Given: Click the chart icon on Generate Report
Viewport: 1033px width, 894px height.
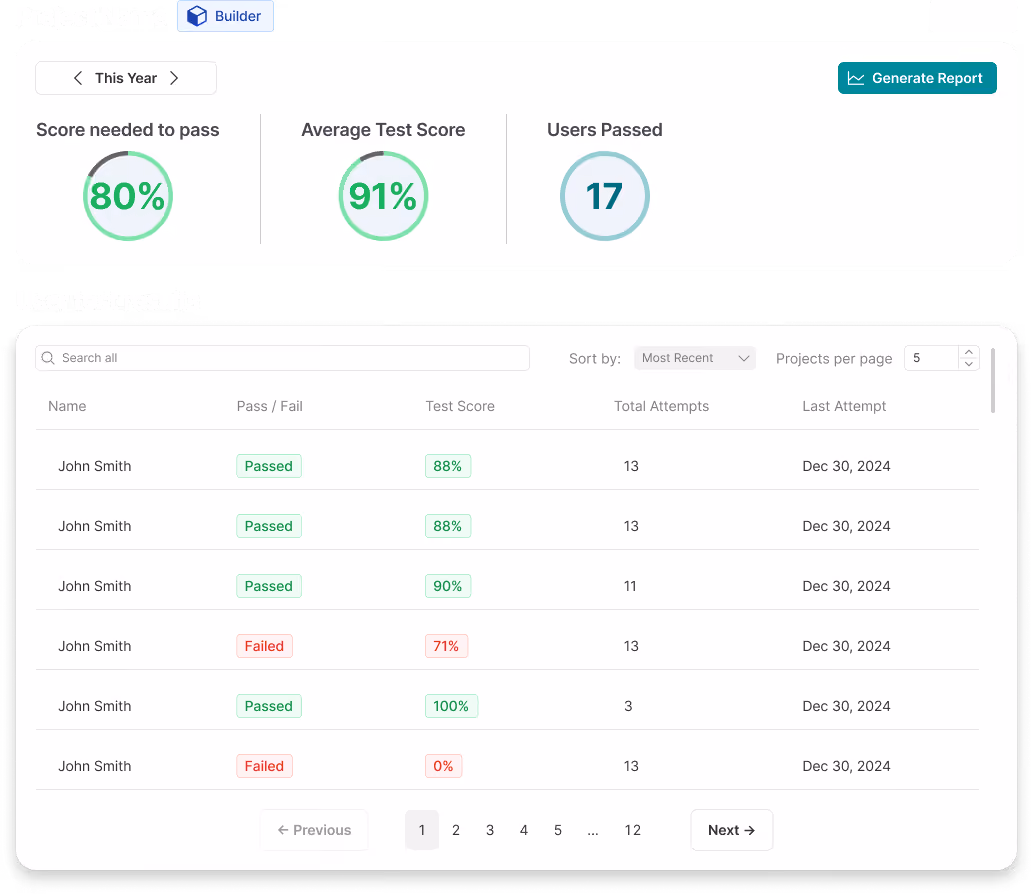Looking at the screenshot, I should click(856, 78).
